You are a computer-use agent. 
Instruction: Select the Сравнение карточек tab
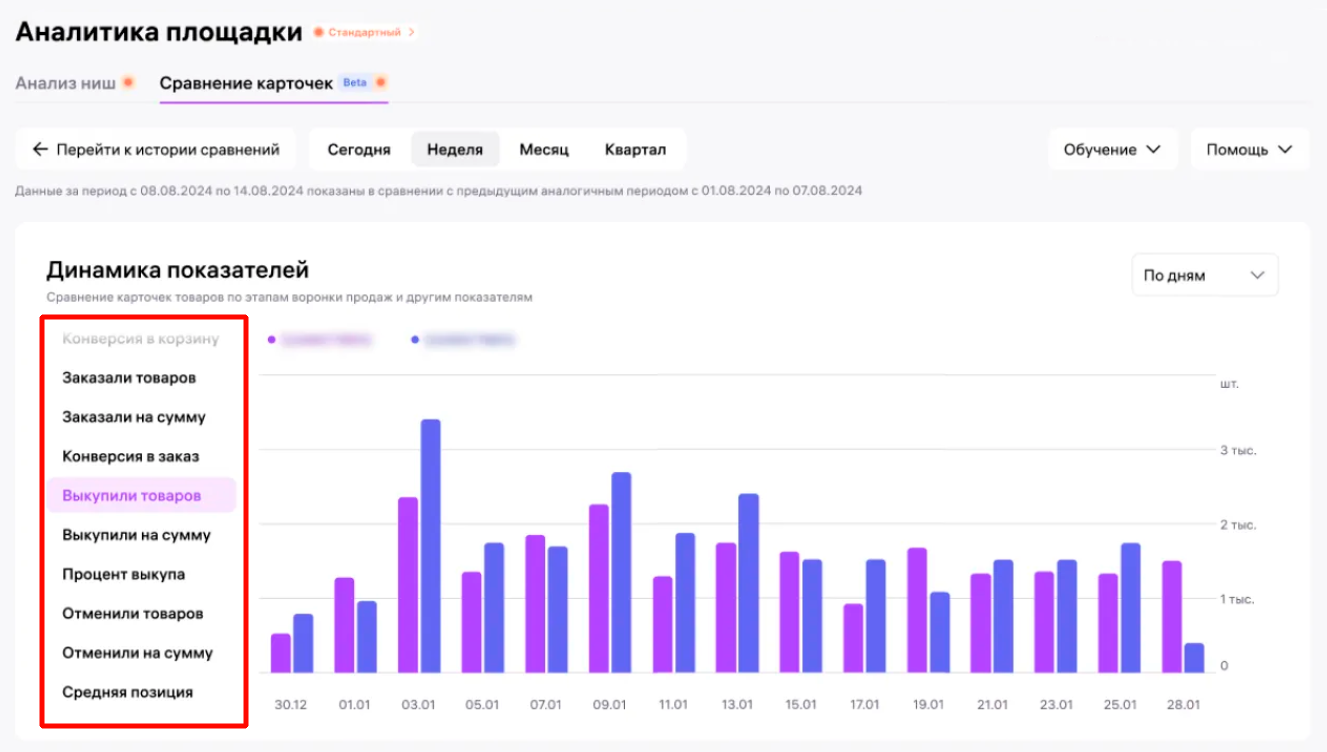[x=246, y=83]
